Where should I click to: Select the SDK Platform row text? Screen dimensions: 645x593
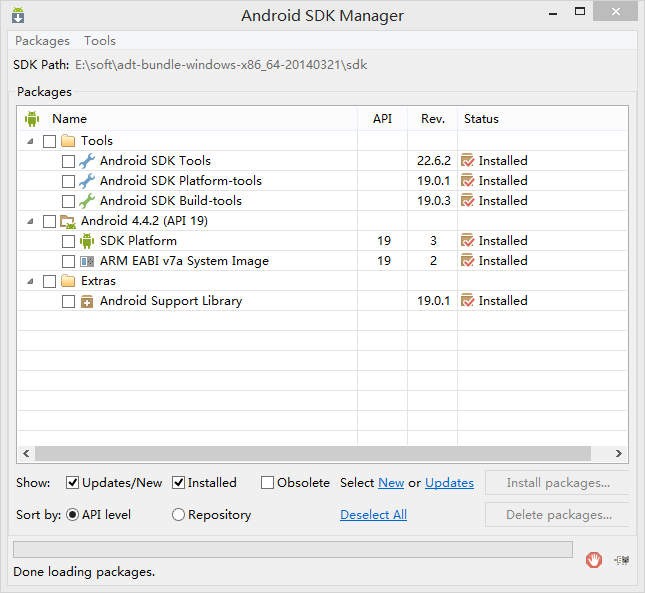pos(138,241)
